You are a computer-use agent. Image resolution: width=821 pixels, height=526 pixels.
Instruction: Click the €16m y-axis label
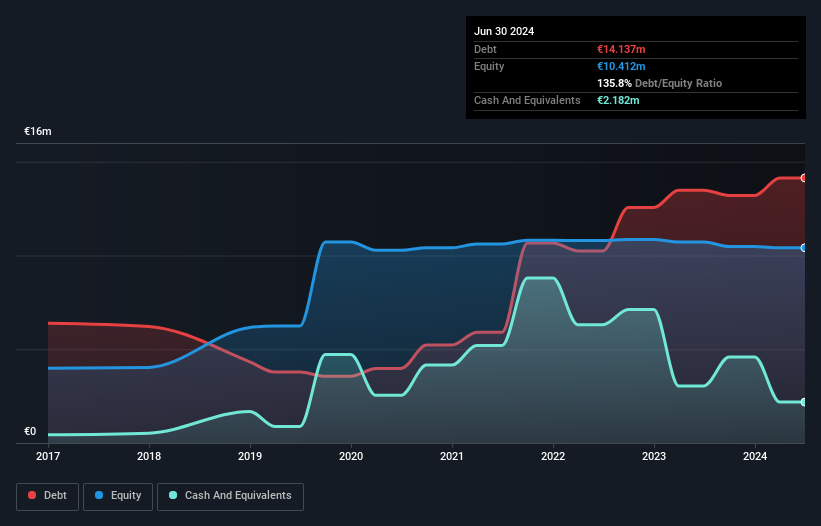tap(38, 131)
